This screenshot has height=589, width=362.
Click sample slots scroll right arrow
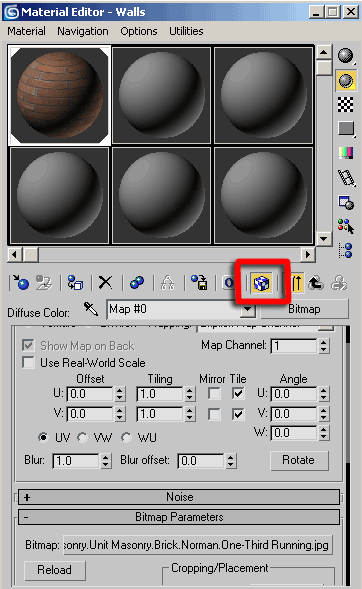308,254
